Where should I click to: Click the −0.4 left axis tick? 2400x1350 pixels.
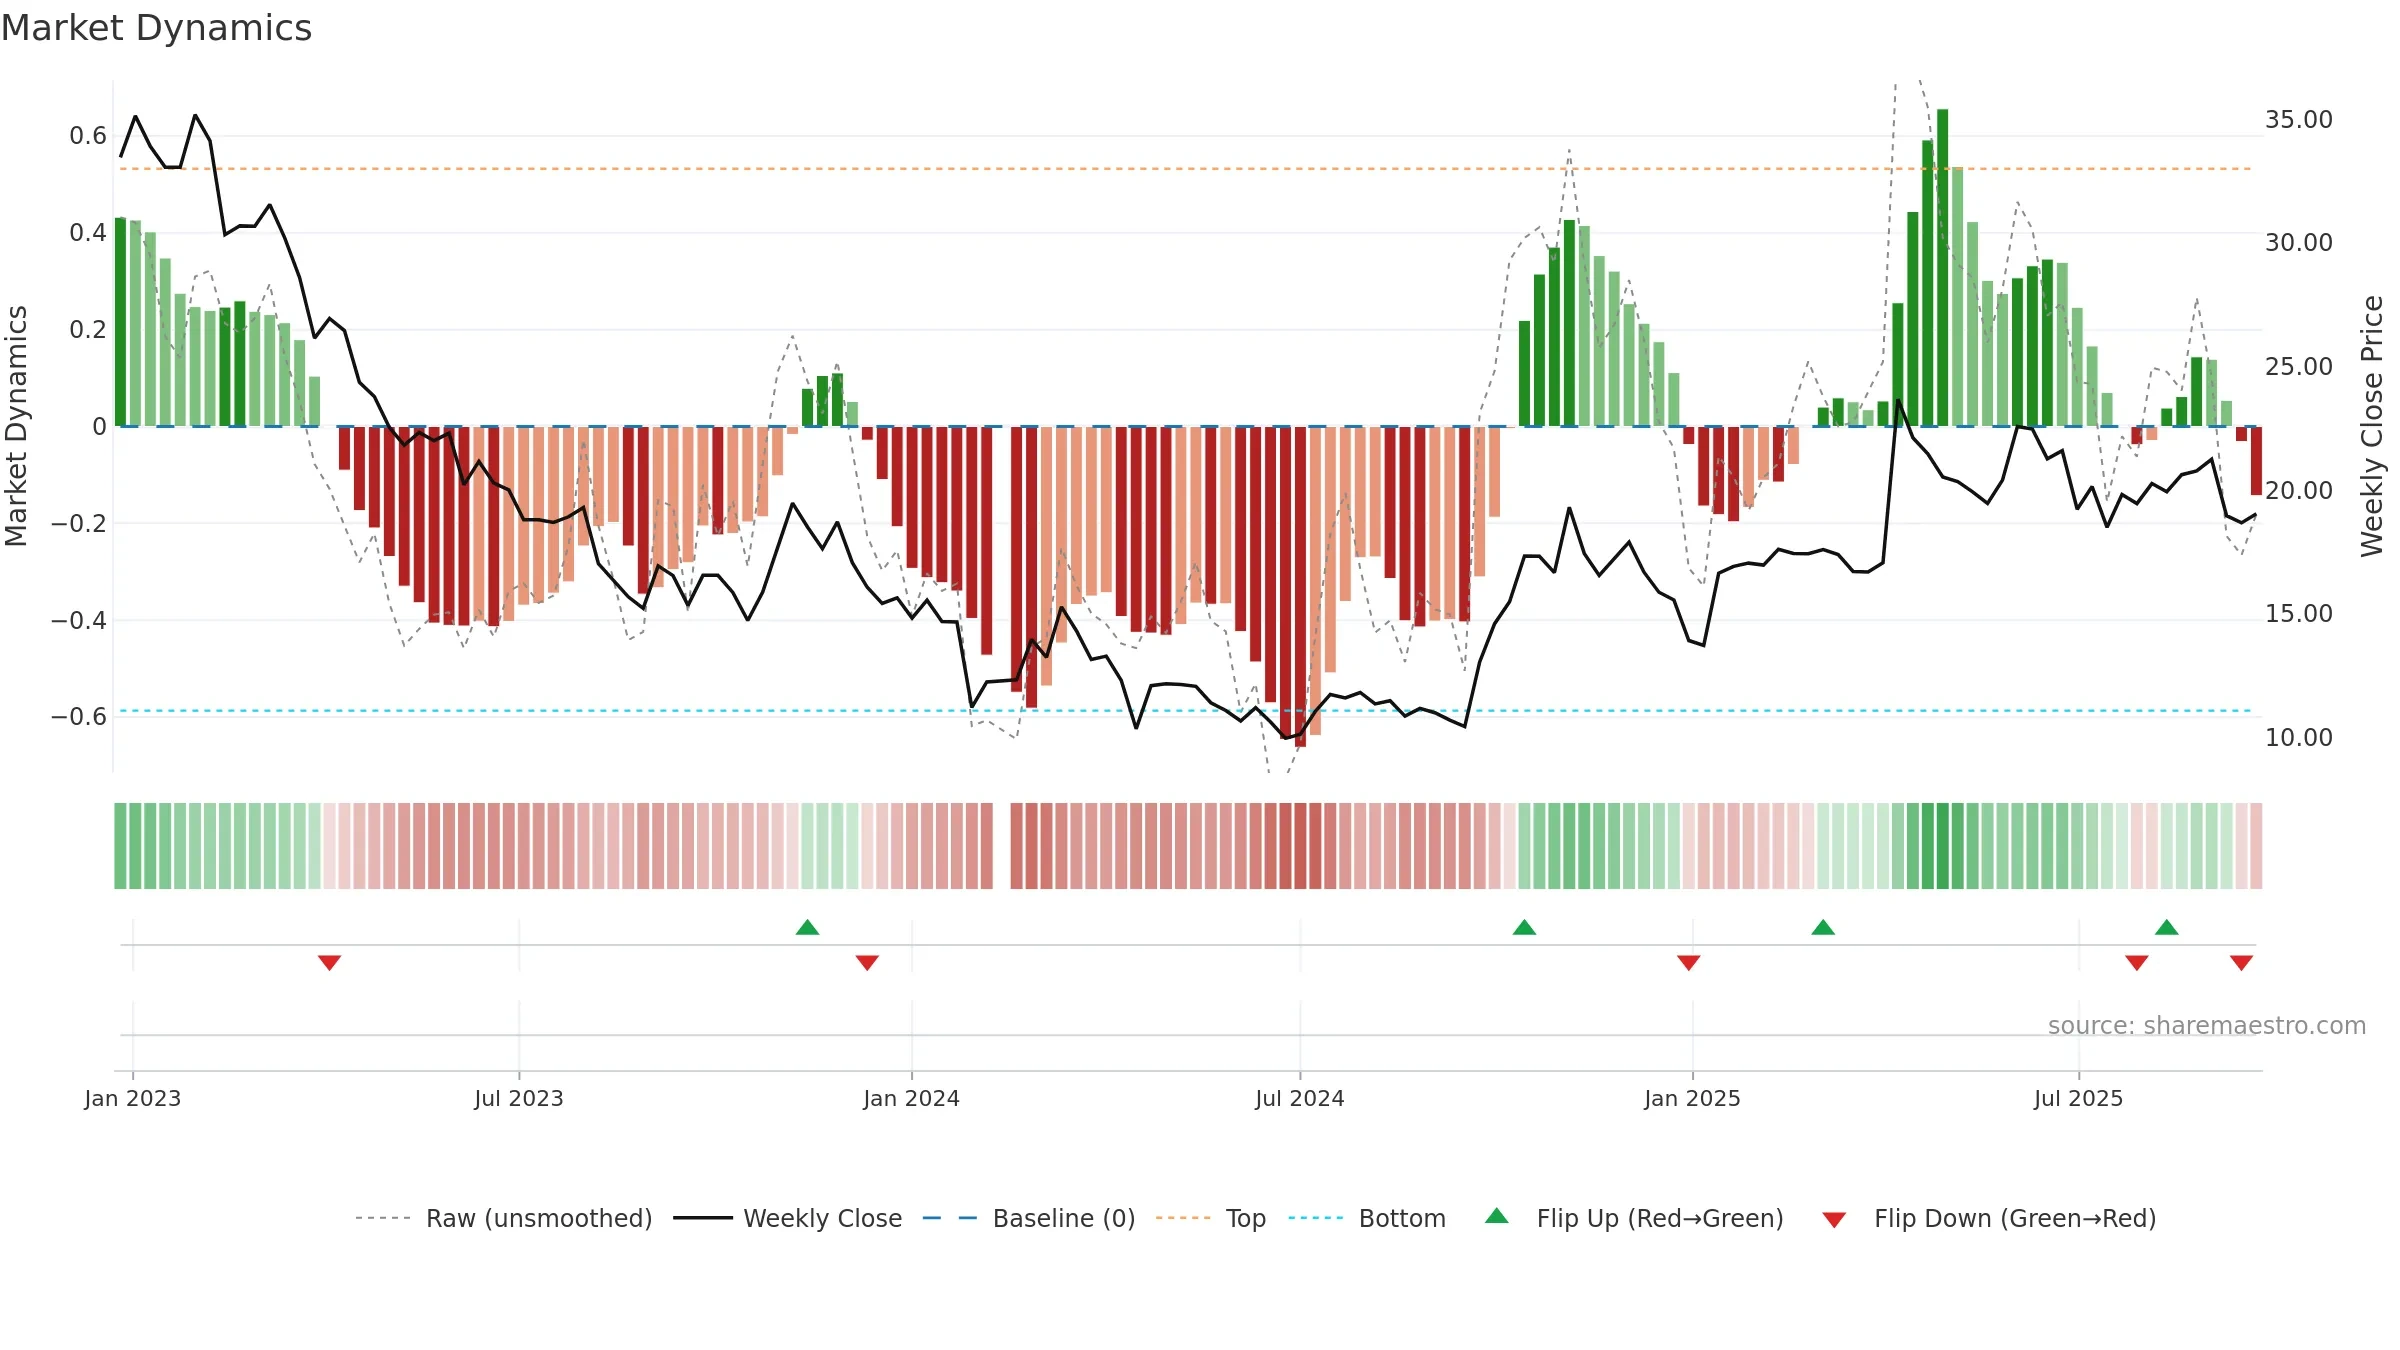(x=79, y=620)
